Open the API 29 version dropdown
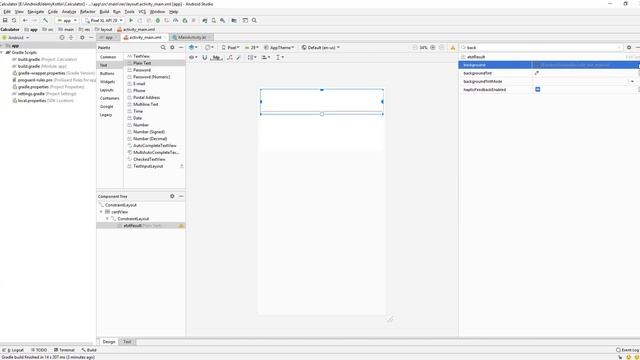The image size is (640, 360). point(252,47)
